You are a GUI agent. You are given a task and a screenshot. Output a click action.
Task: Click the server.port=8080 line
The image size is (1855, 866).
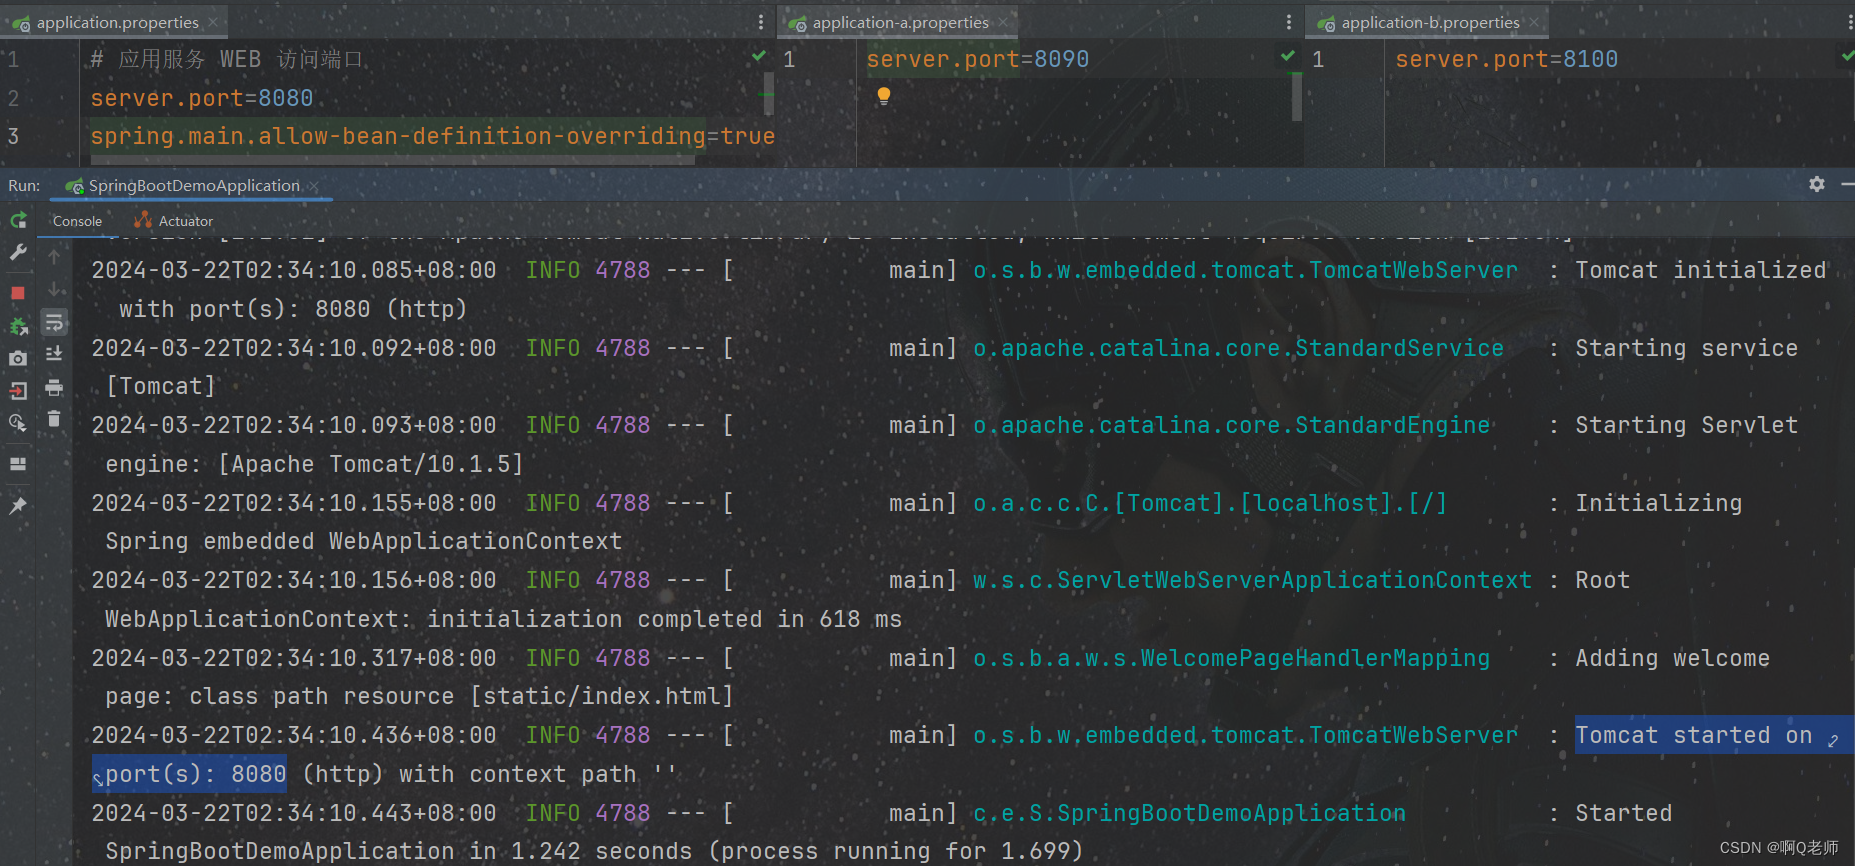202,98
